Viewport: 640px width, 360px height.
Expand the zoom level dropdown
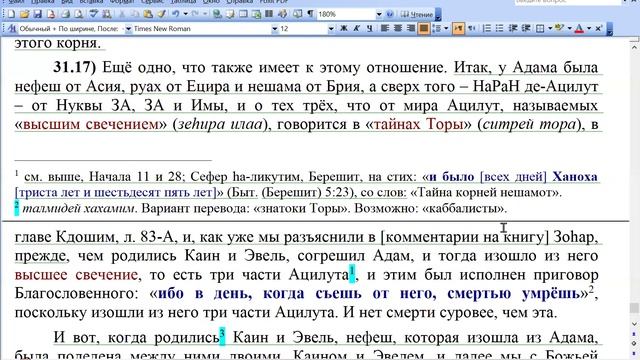379,14
